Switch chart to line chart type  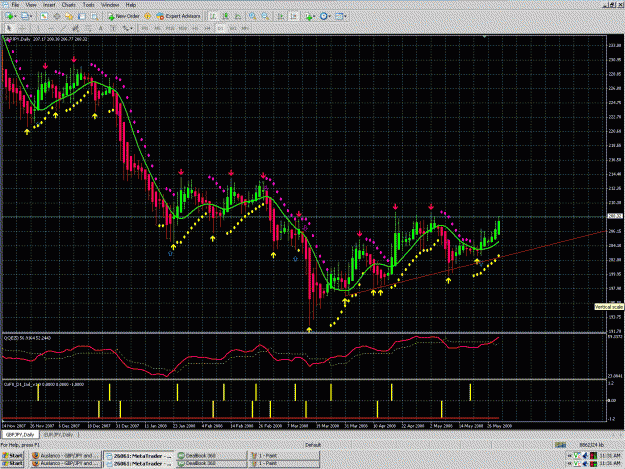tap(238, 16)
